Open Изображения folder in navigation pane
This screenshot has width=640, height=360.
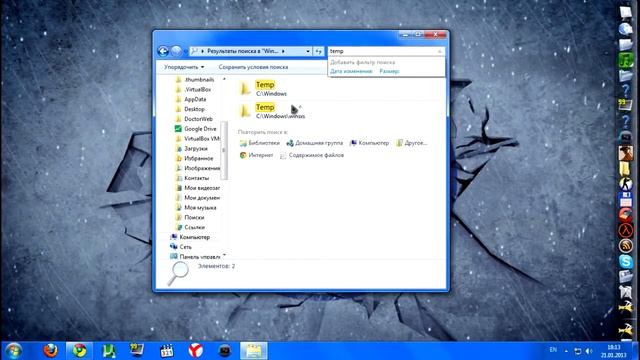(201, 168)
